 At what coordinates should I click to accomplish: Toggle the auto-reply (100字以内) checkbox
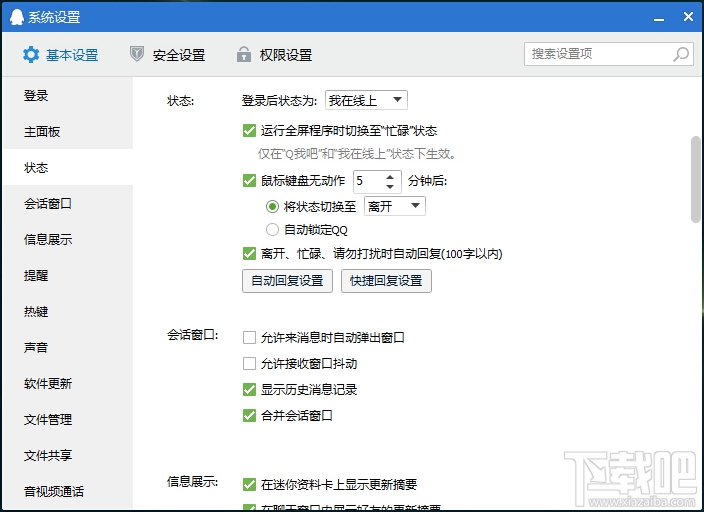coord(249,253)
